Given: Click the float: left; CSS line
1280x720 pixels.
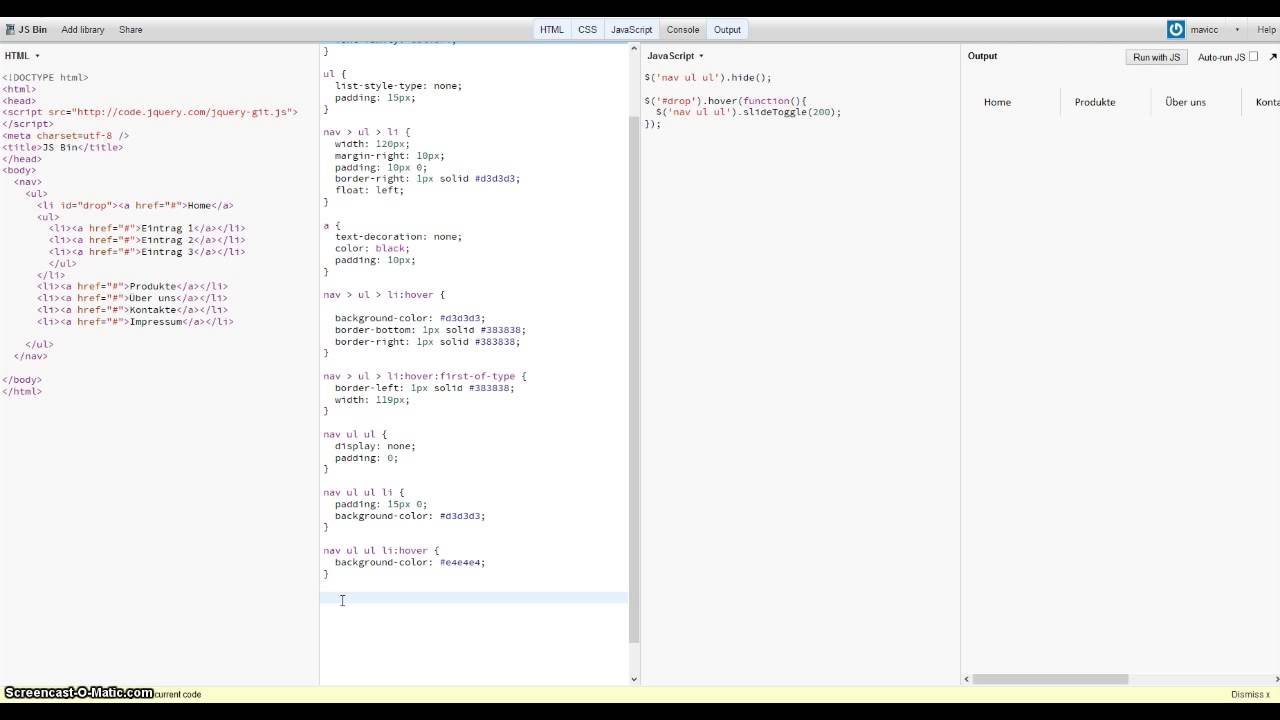Looking at the screenshot, I should [369, 190].
